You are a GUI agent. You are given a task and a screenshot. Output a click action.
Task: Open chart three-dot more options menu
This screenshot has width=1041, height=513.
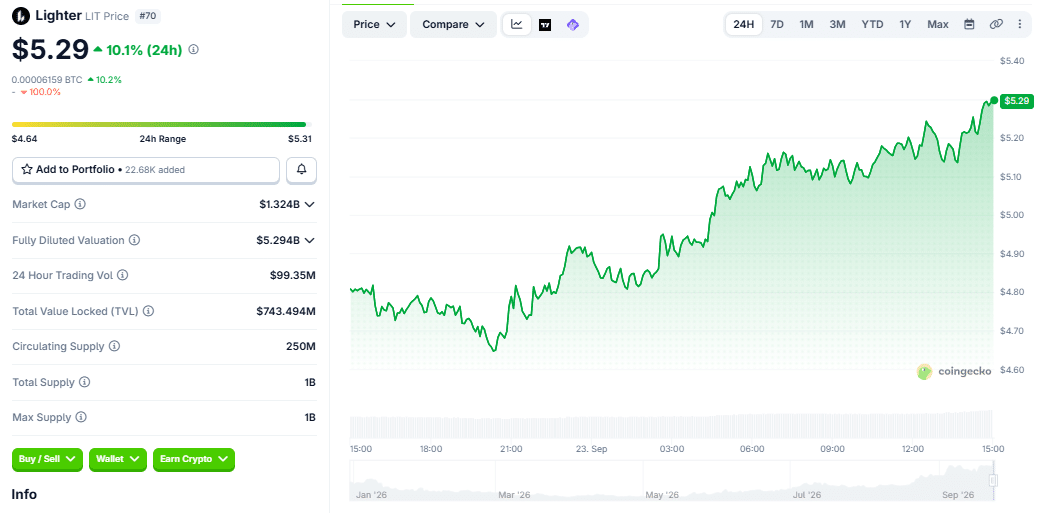pyautogui.click(x=1020, y=25)
